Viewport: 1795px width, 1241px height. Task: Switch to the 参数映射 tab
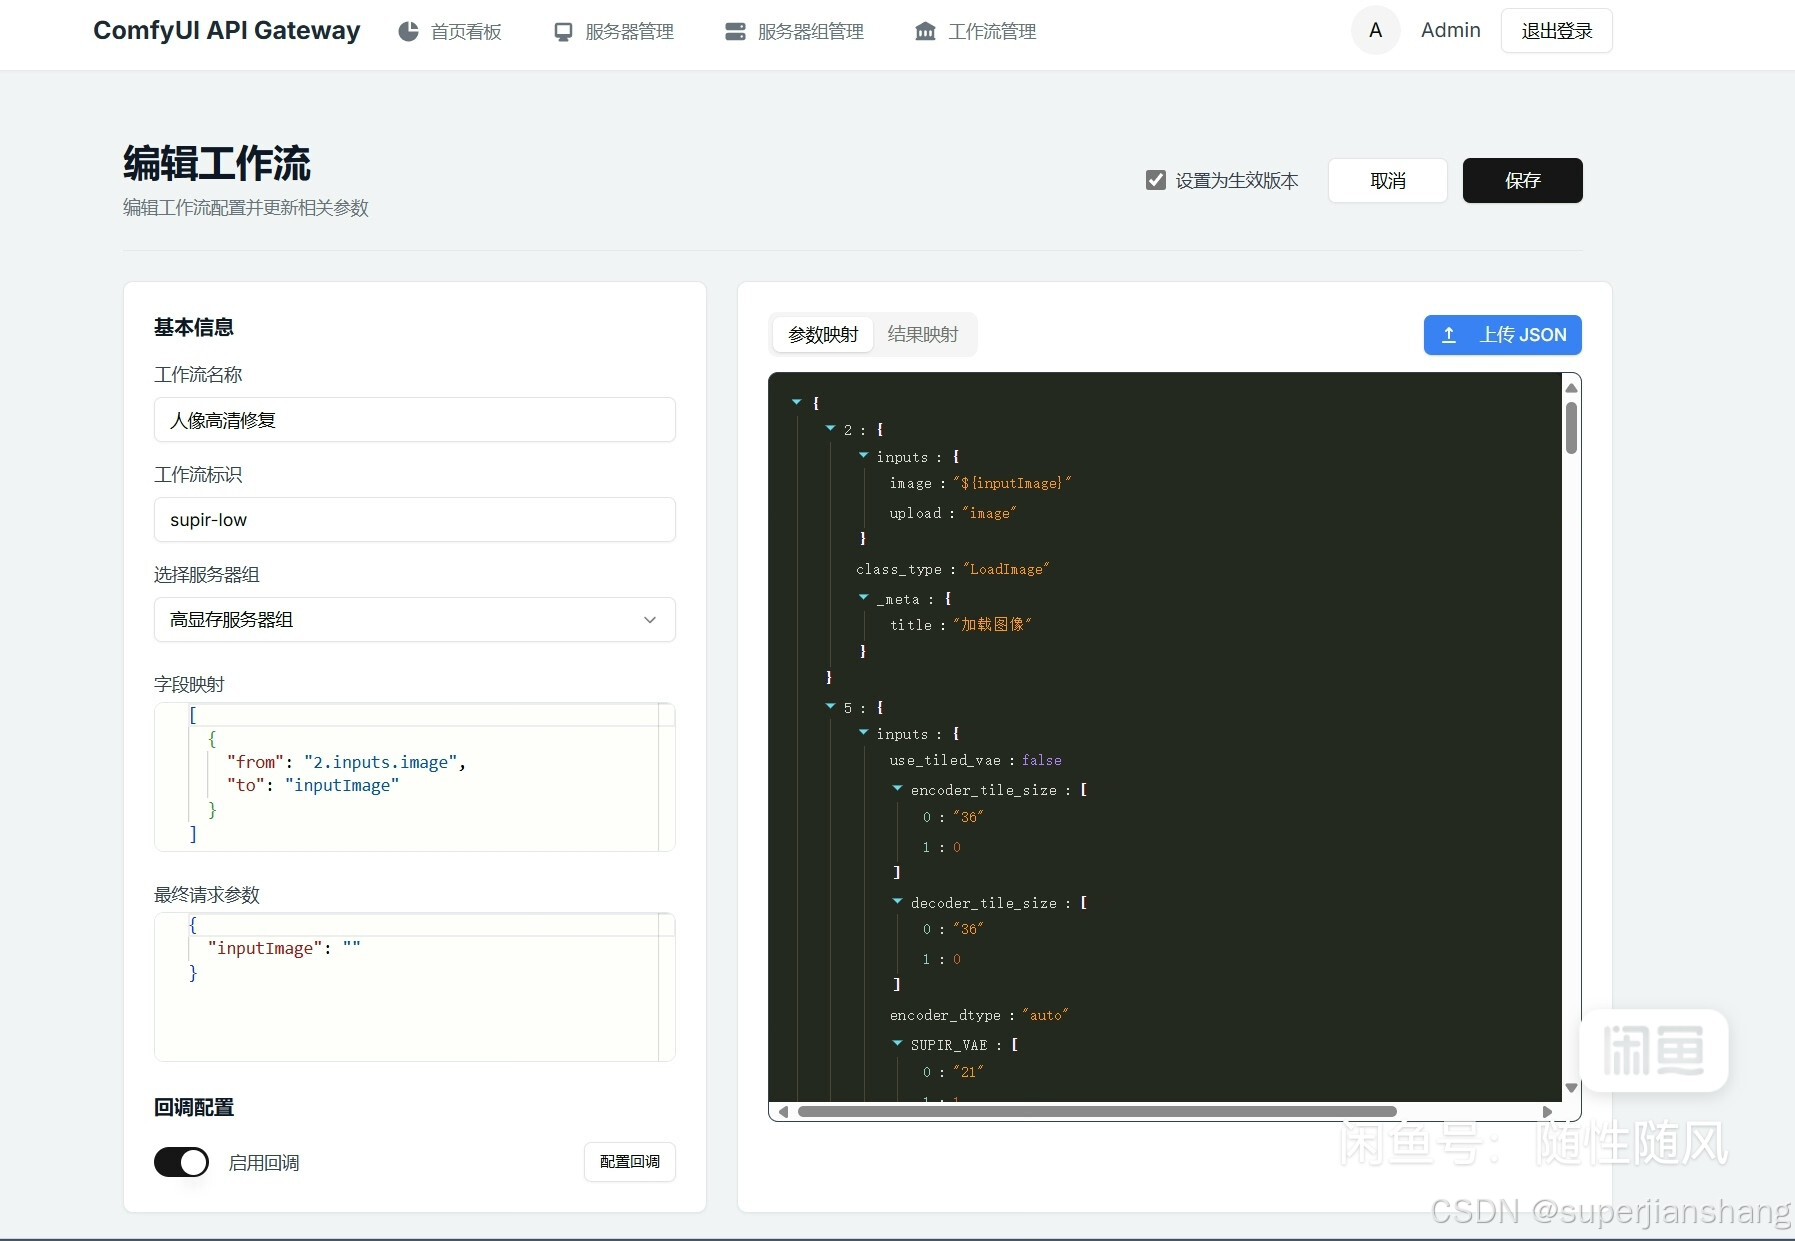tap(823, 335)
